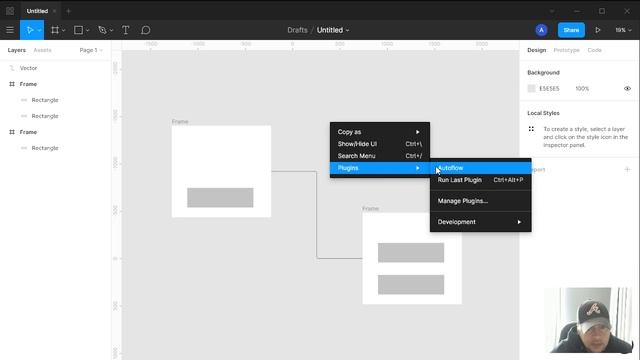Image resolution: width=640 pixels, height=360 pixels.
Task: Select the connector line between frames
Action: point(317,215)
